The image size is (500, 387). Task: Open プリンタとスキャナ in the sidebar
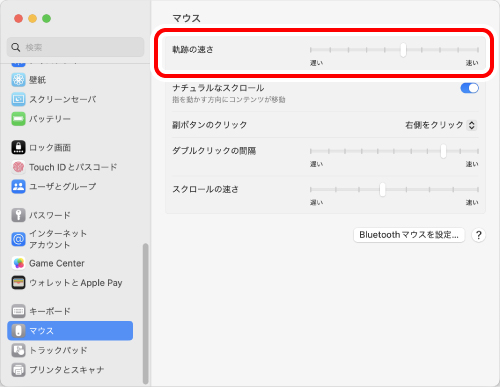[70, 370]
